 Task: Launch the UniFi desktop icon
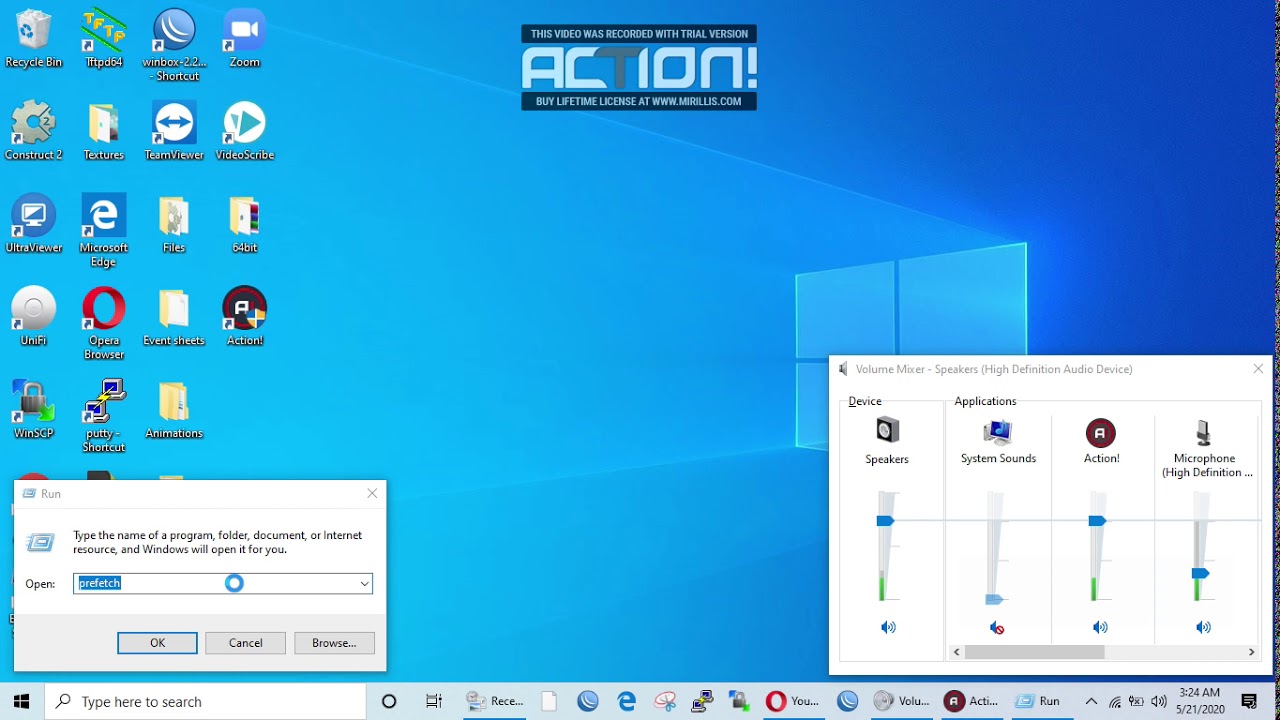coord(33,317)
